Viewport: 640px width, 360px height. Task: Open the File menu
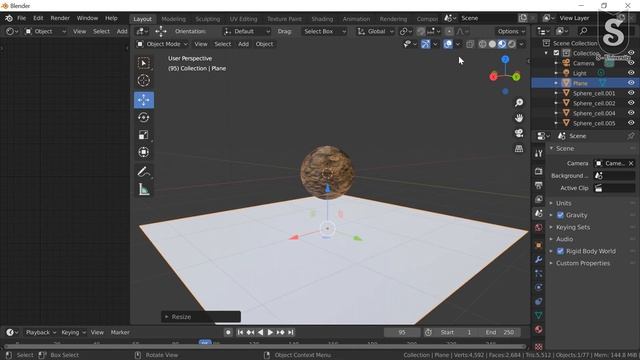[21, 18]
